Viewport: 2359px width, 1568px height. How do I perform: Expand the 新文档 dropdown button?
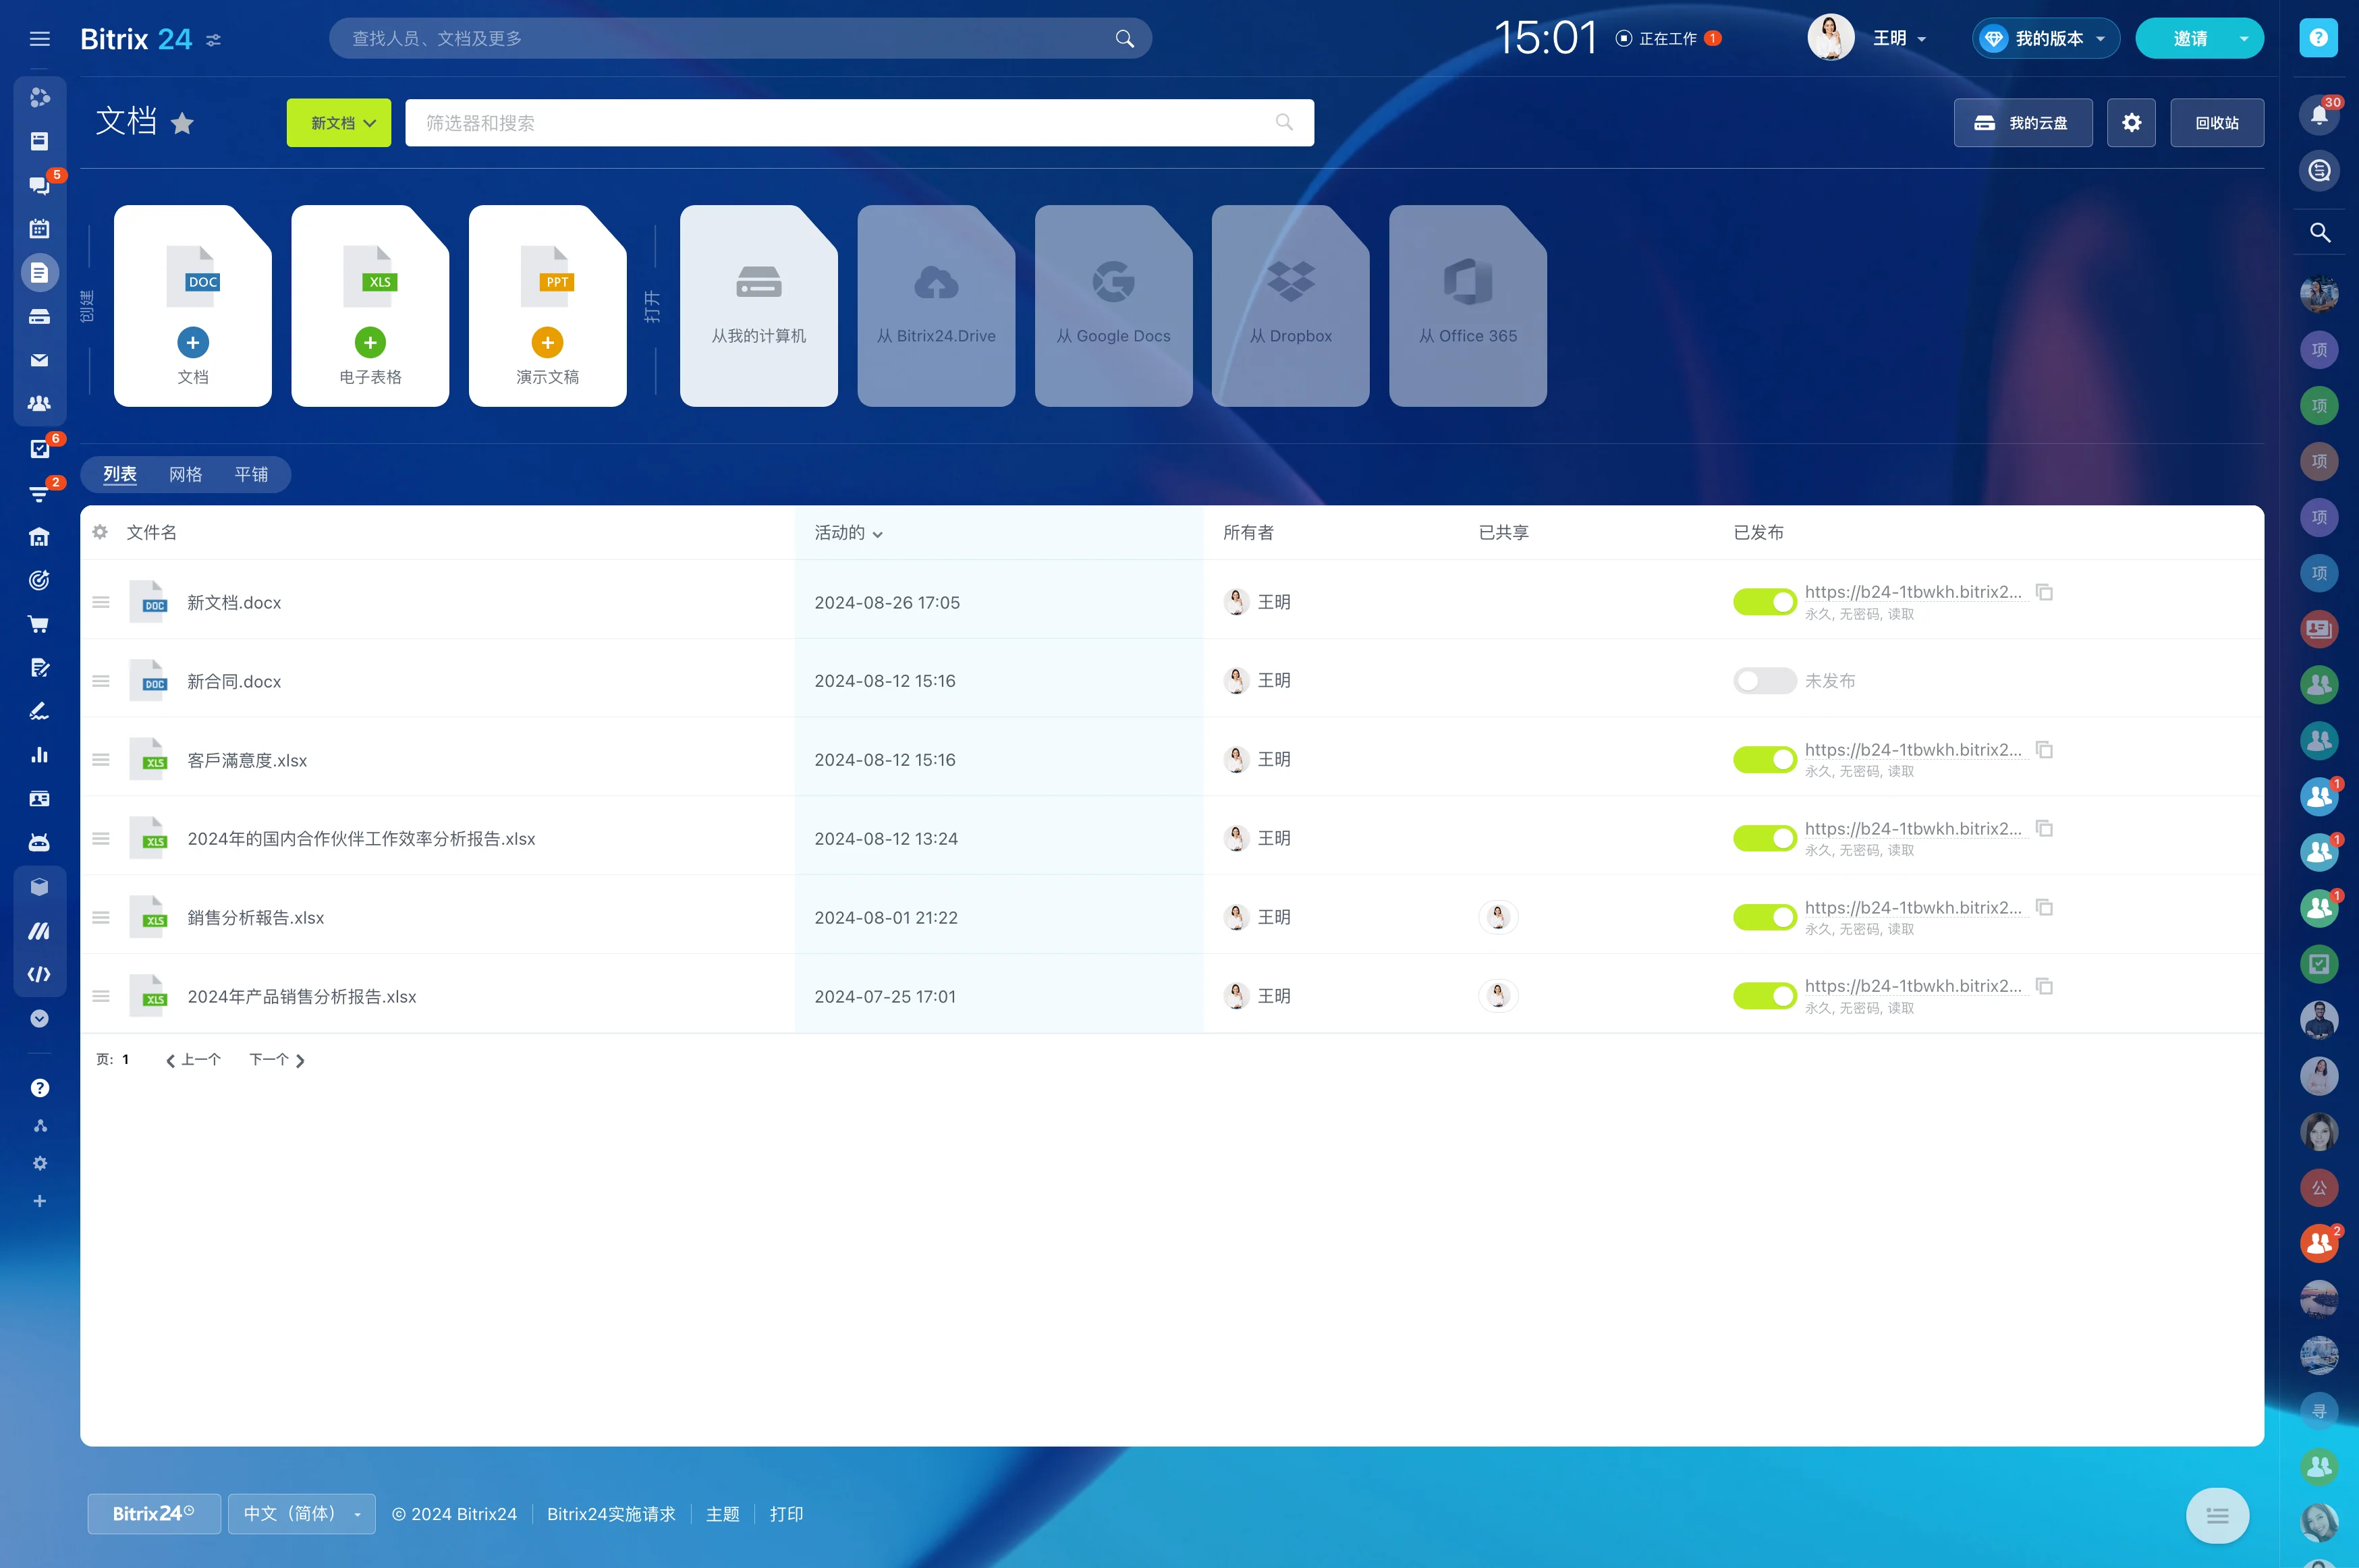[339, 123]
